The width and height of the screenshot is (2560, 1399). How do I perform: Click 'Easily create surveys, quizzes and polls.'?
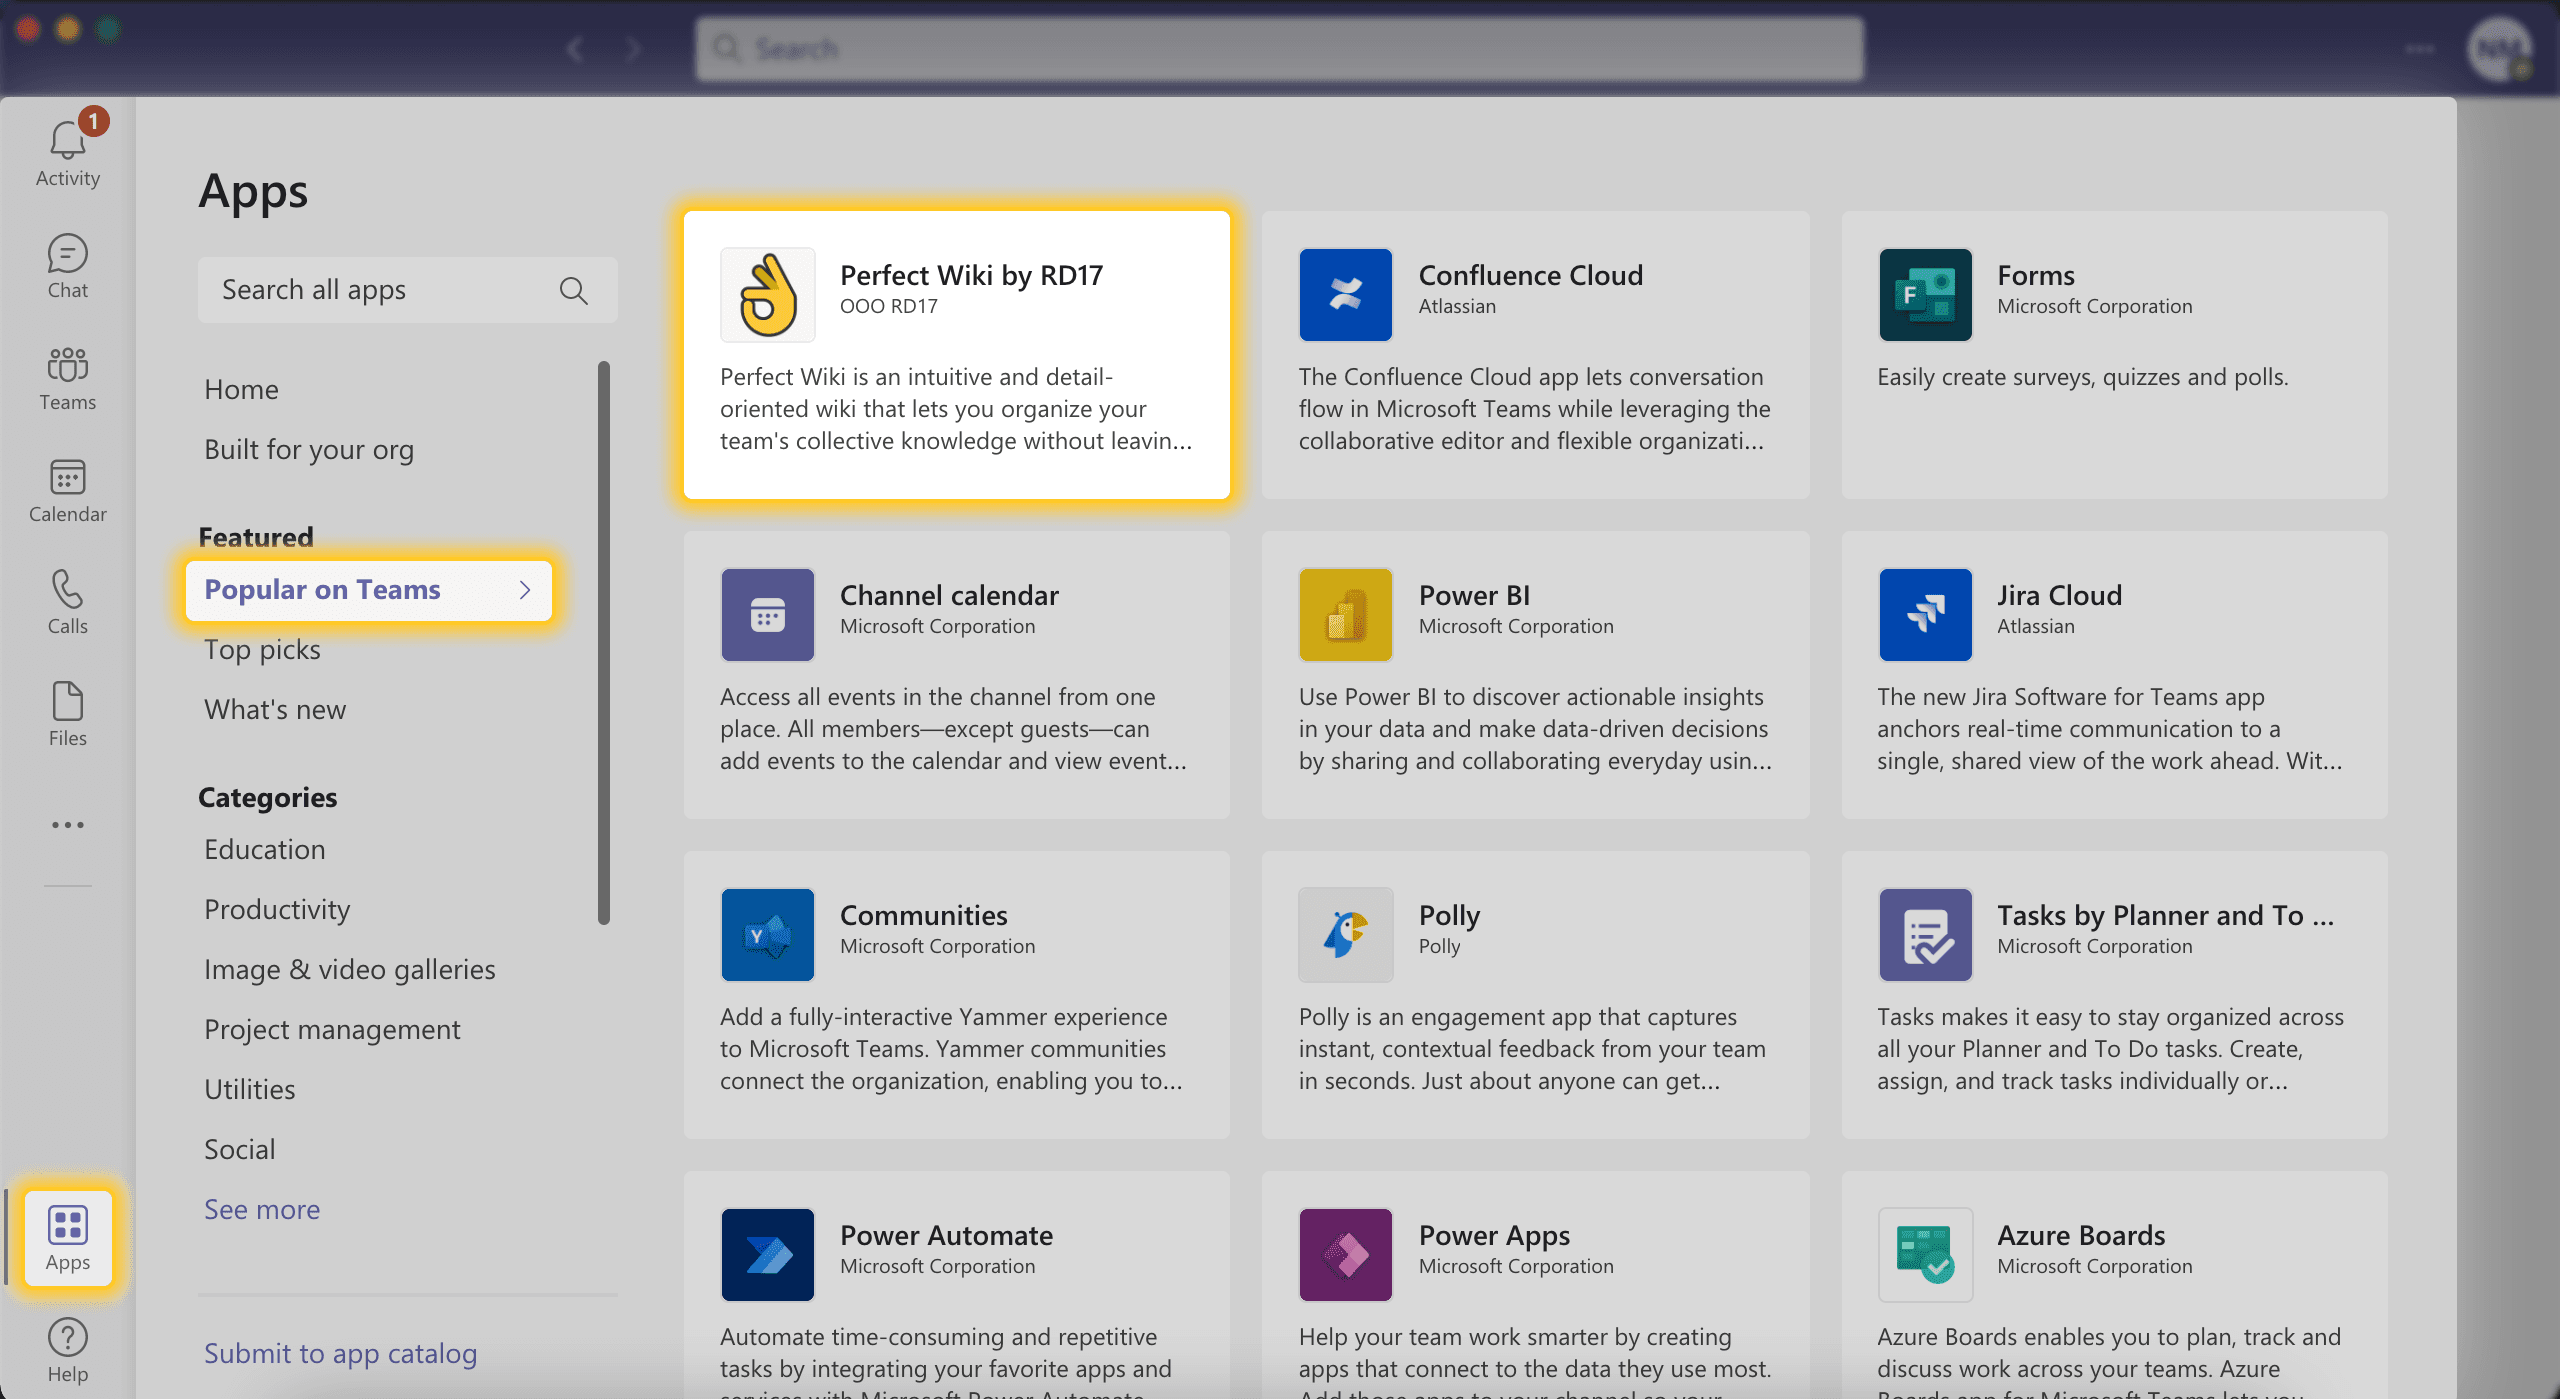click(x=2082, y=377)
